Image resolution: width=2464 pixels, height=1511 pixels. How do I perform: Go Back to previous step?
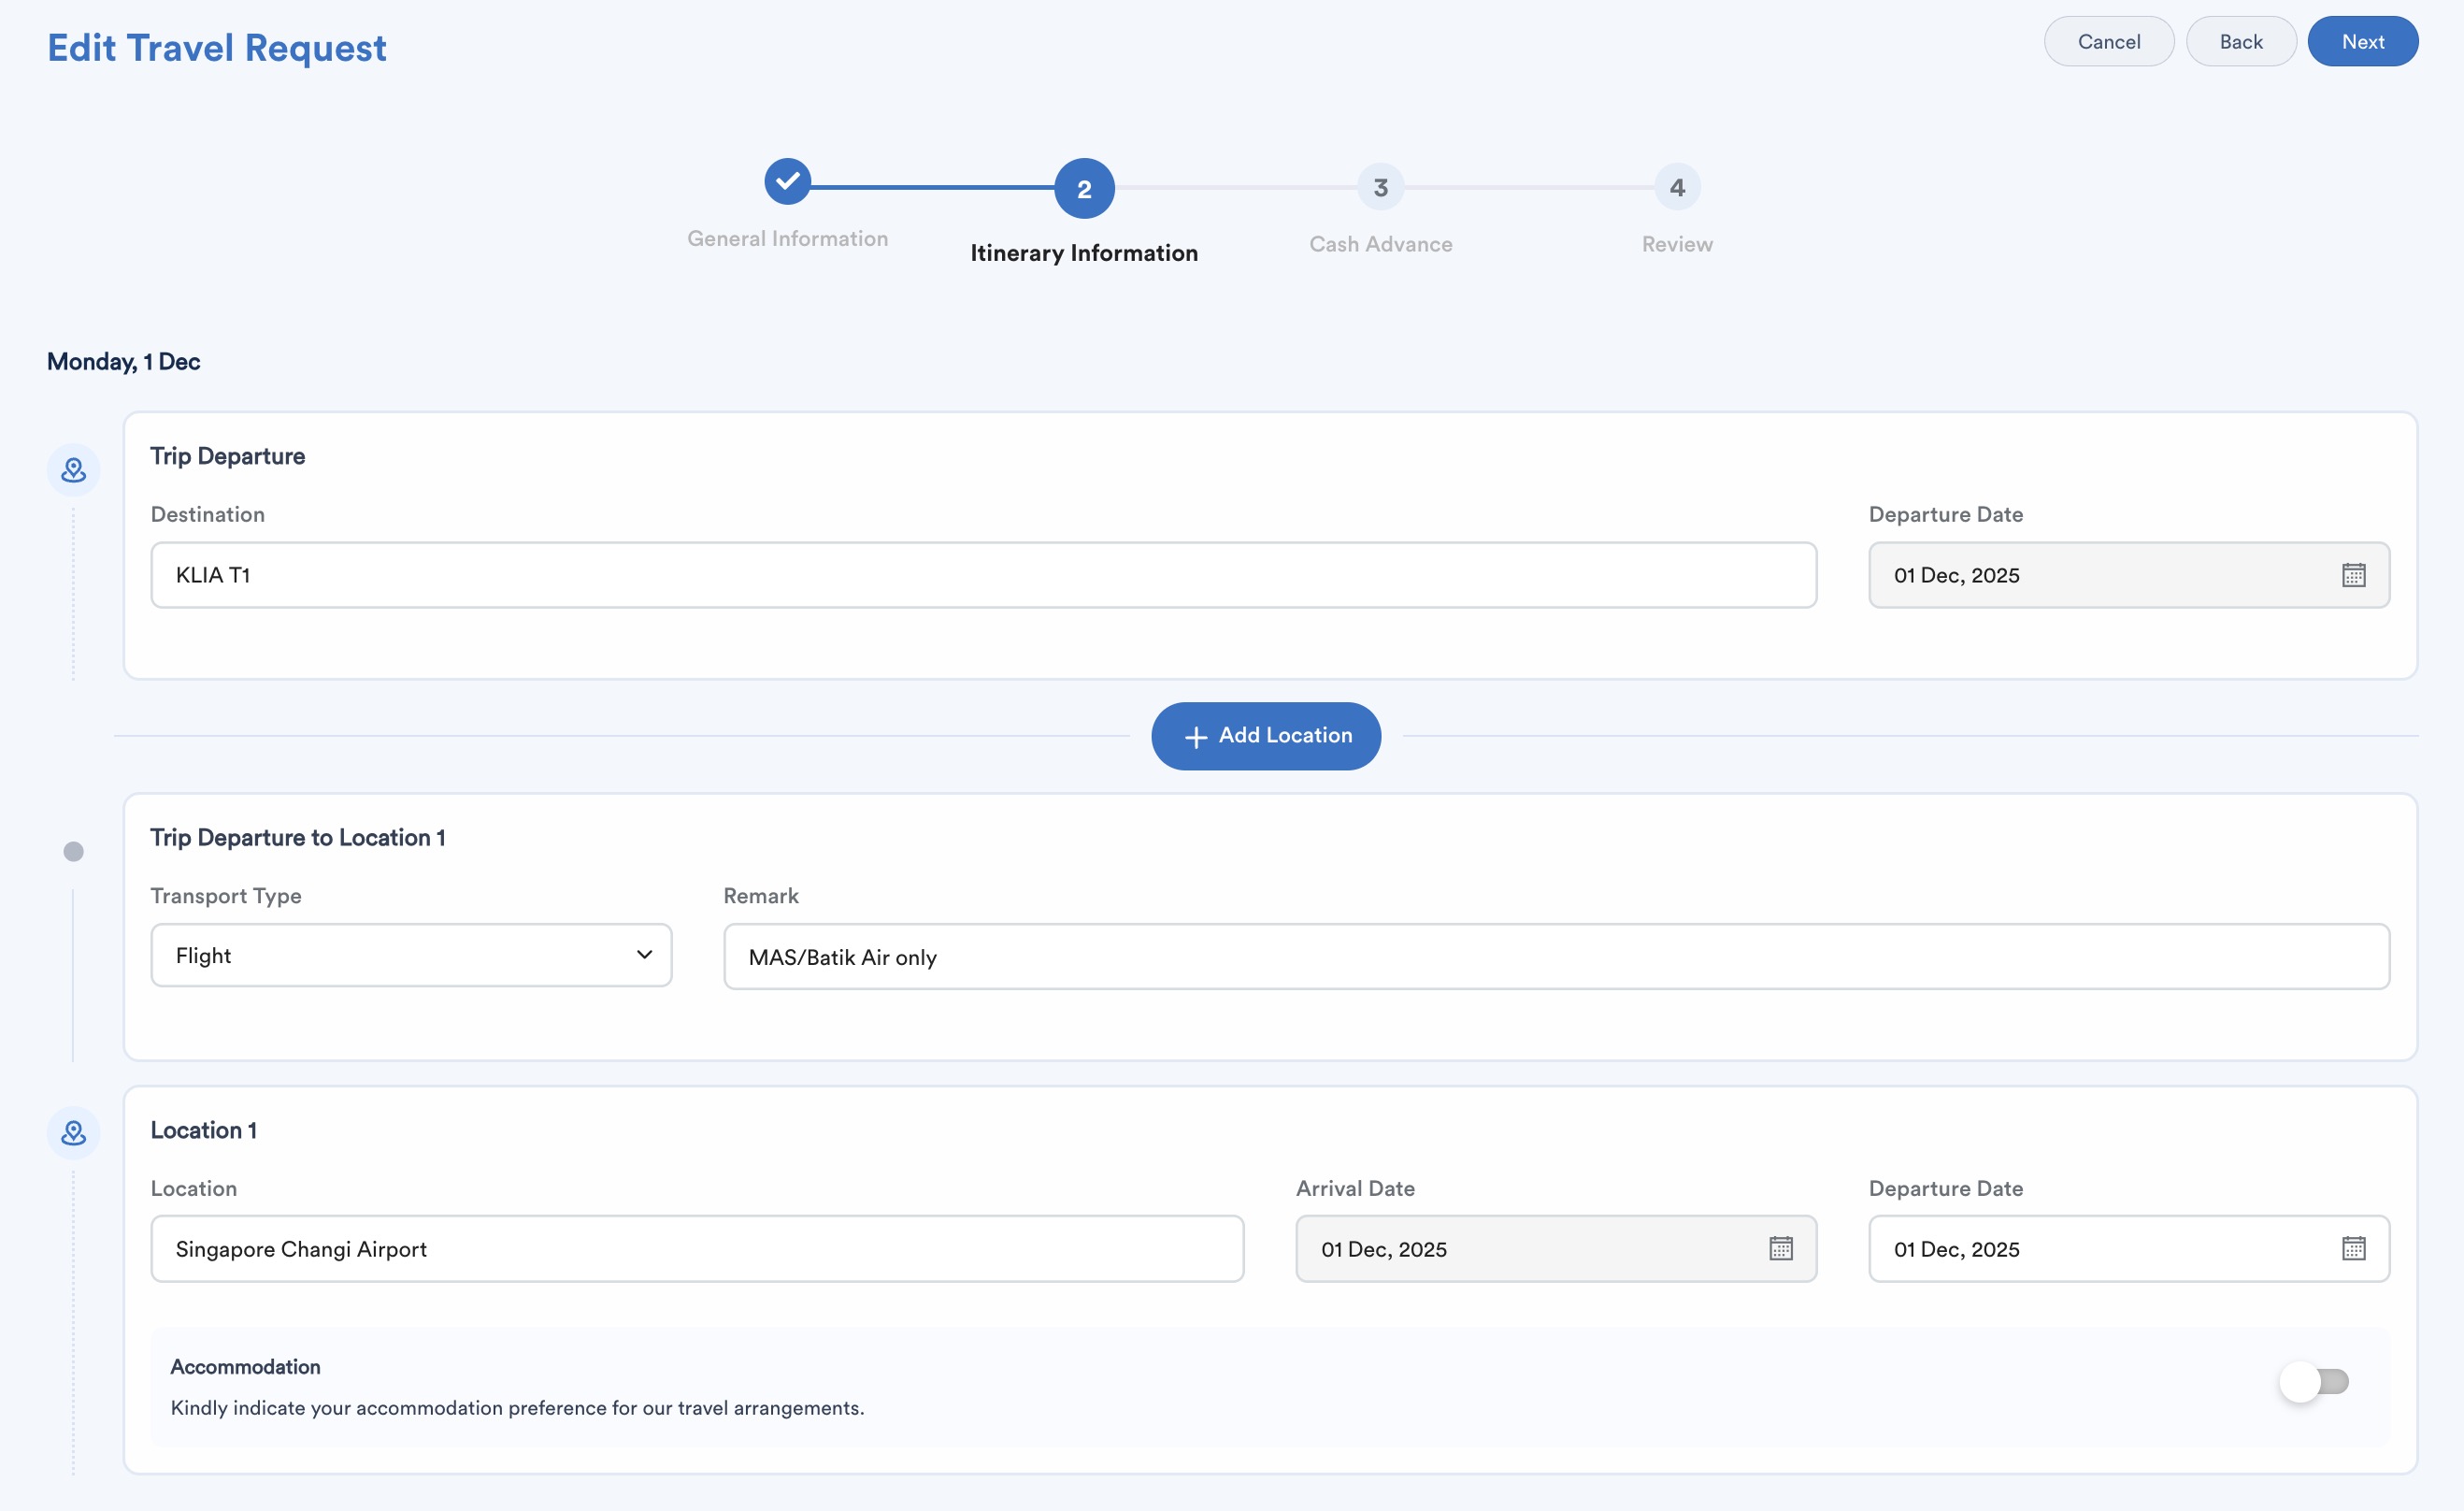(2240, 42)
